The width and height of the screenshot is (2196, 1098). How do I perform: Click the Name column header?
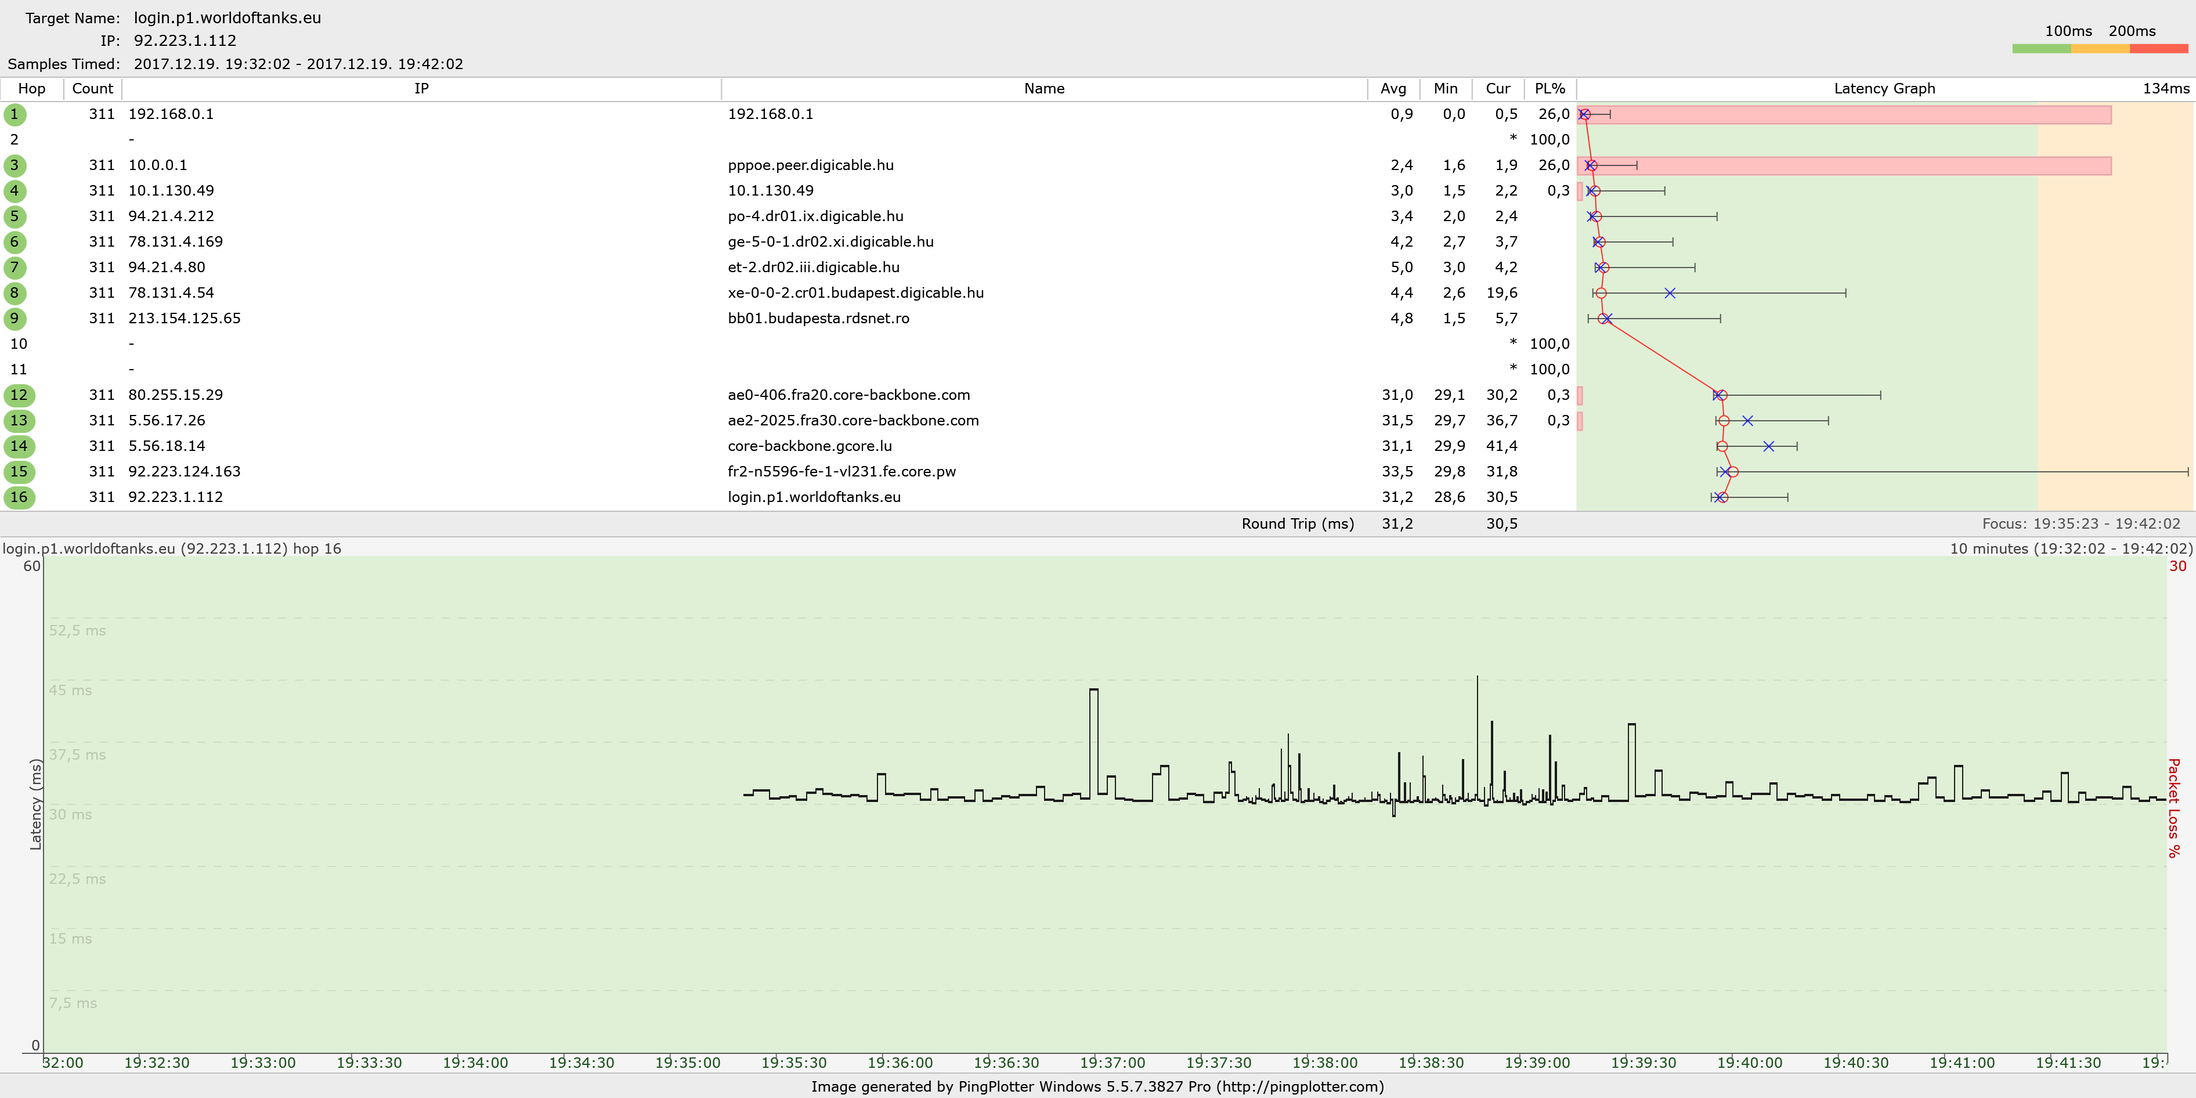pos(1044,89)
